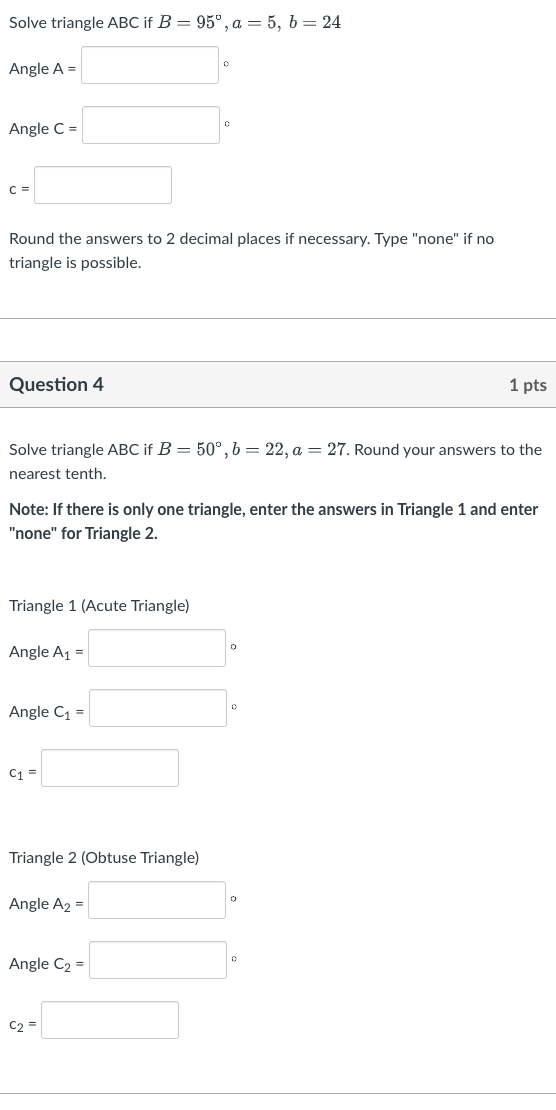
Task: Focus the Angle C₂ answer box
Action: pyautogui.click(x=158, y=960)
